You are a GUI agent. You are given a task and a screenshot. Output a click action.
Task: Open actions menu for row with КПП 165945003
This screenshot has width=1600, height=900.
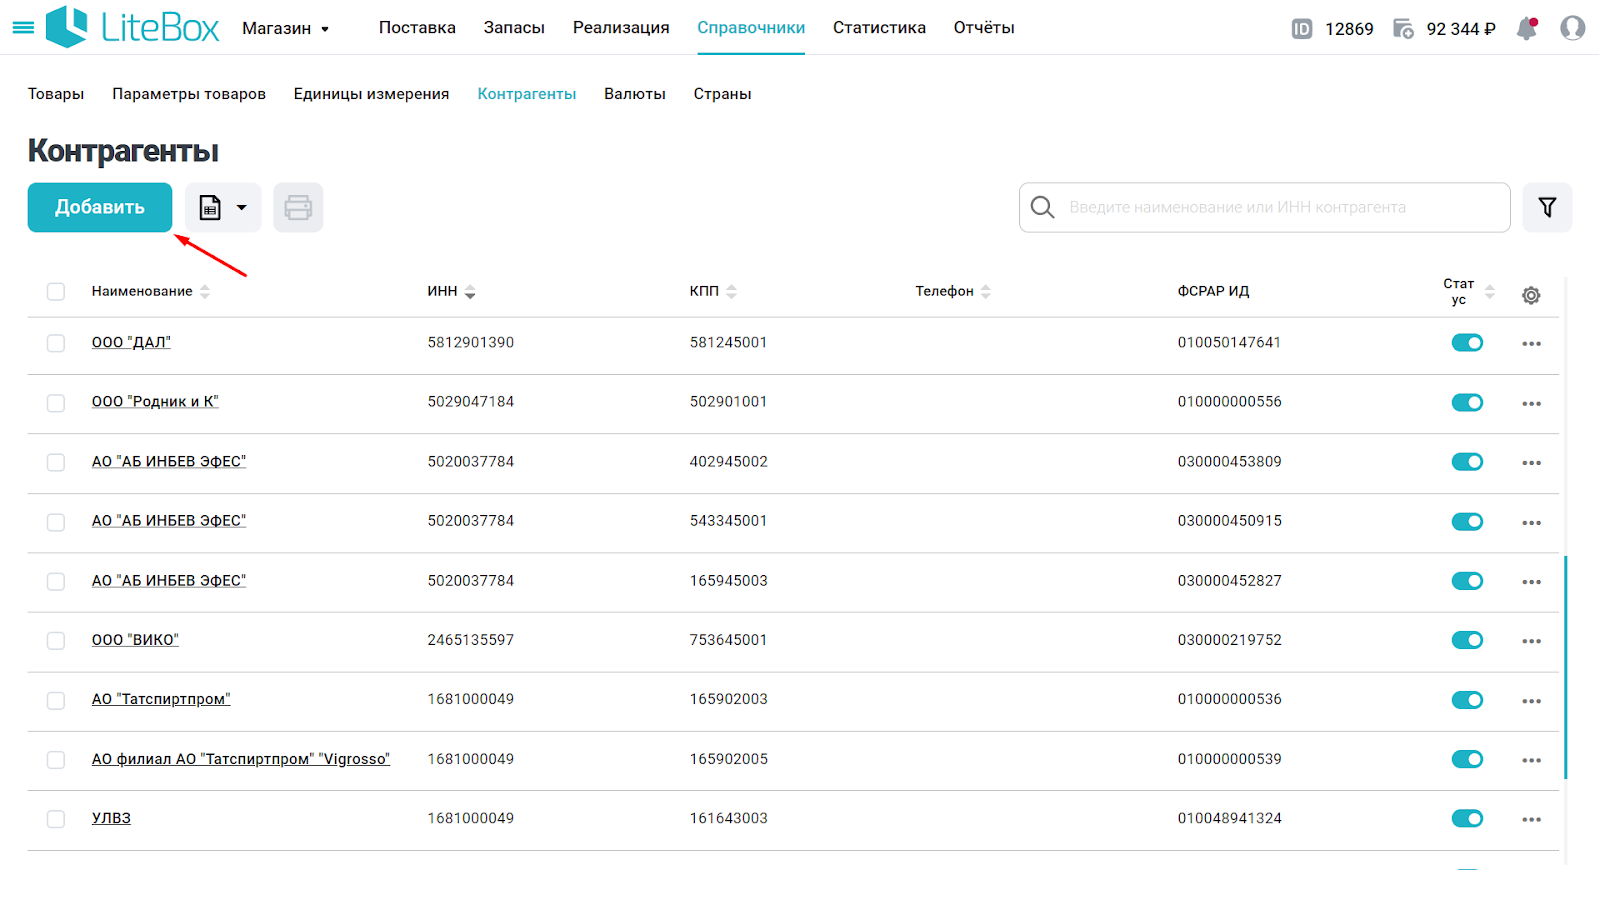tap(1531, 581)
